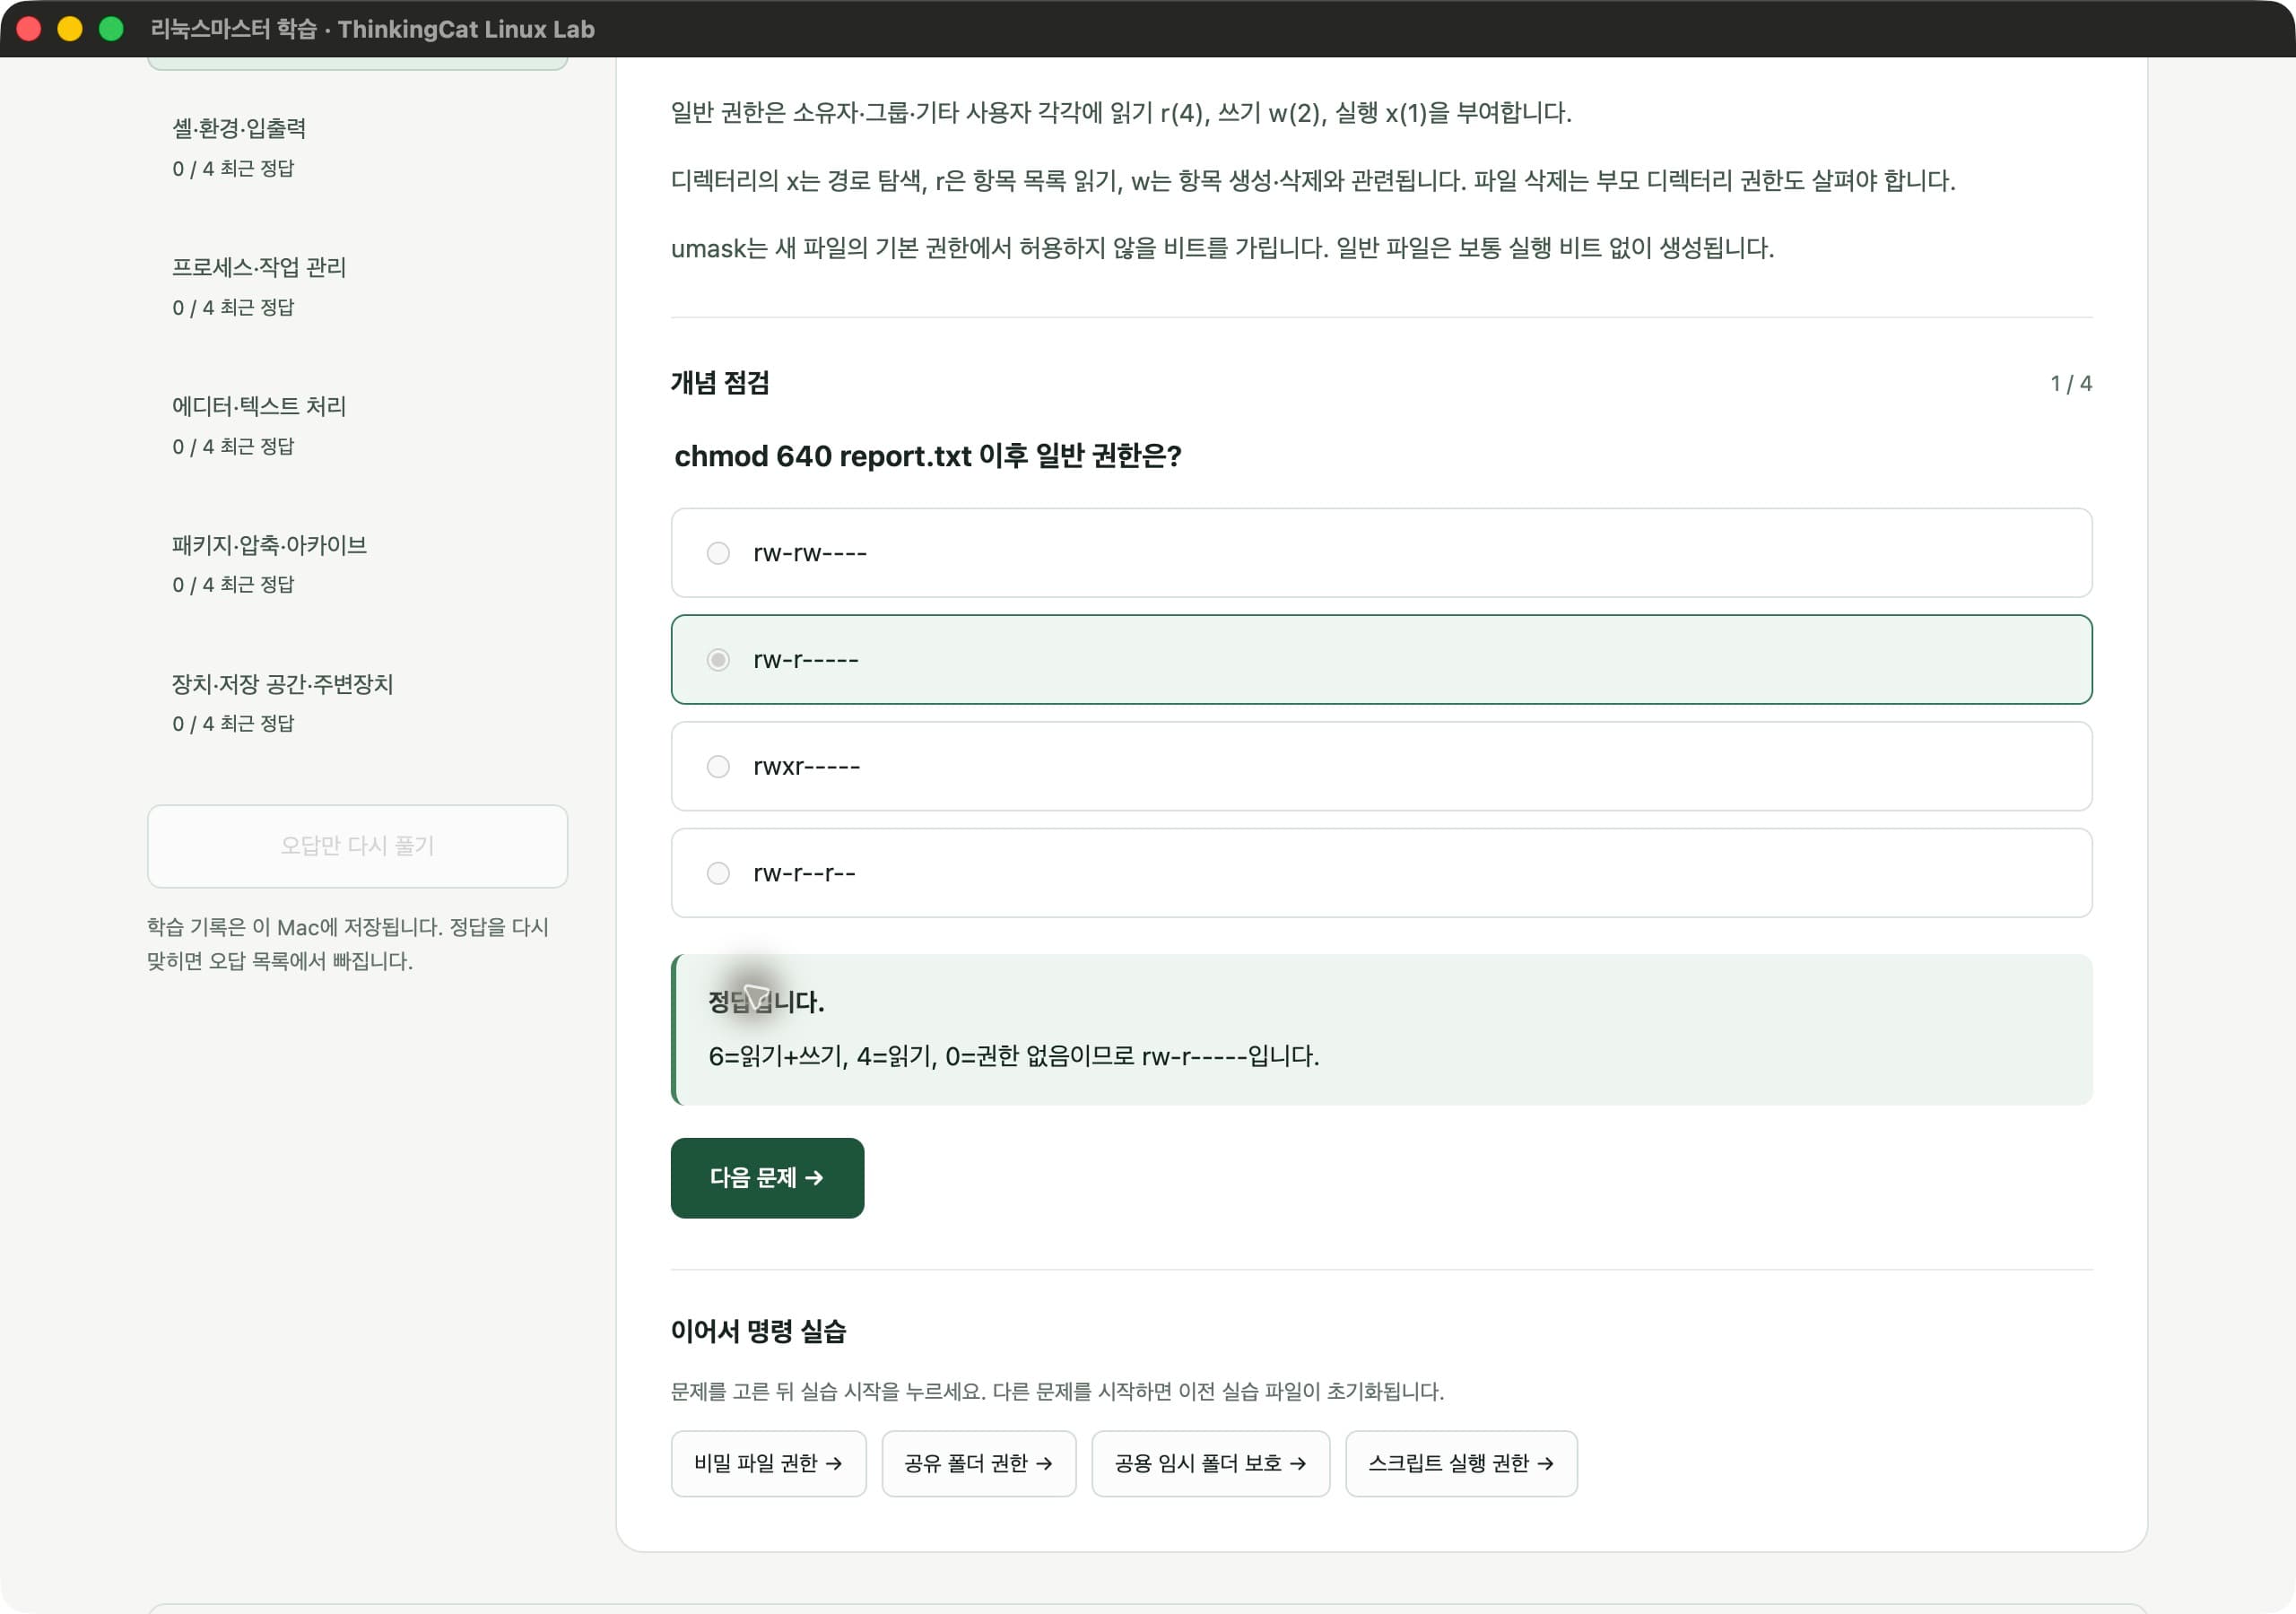The width and height of the screenshot is (2296, 1614).
Task: Start the 비밀 파일 권한 practice
Action: [x=768, y=1463]
